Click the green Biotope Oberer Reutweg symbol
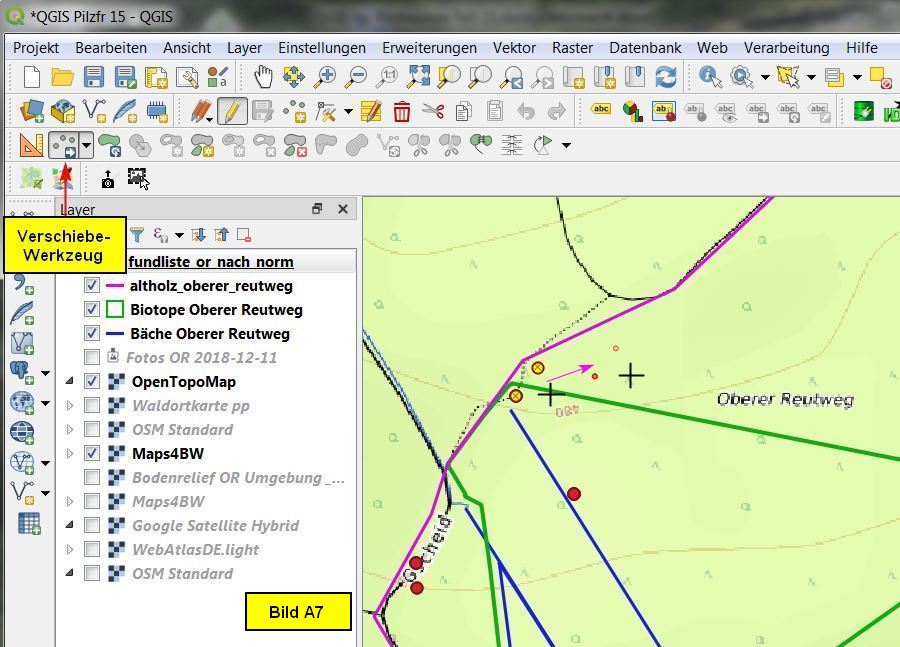 tap(115, 310)
